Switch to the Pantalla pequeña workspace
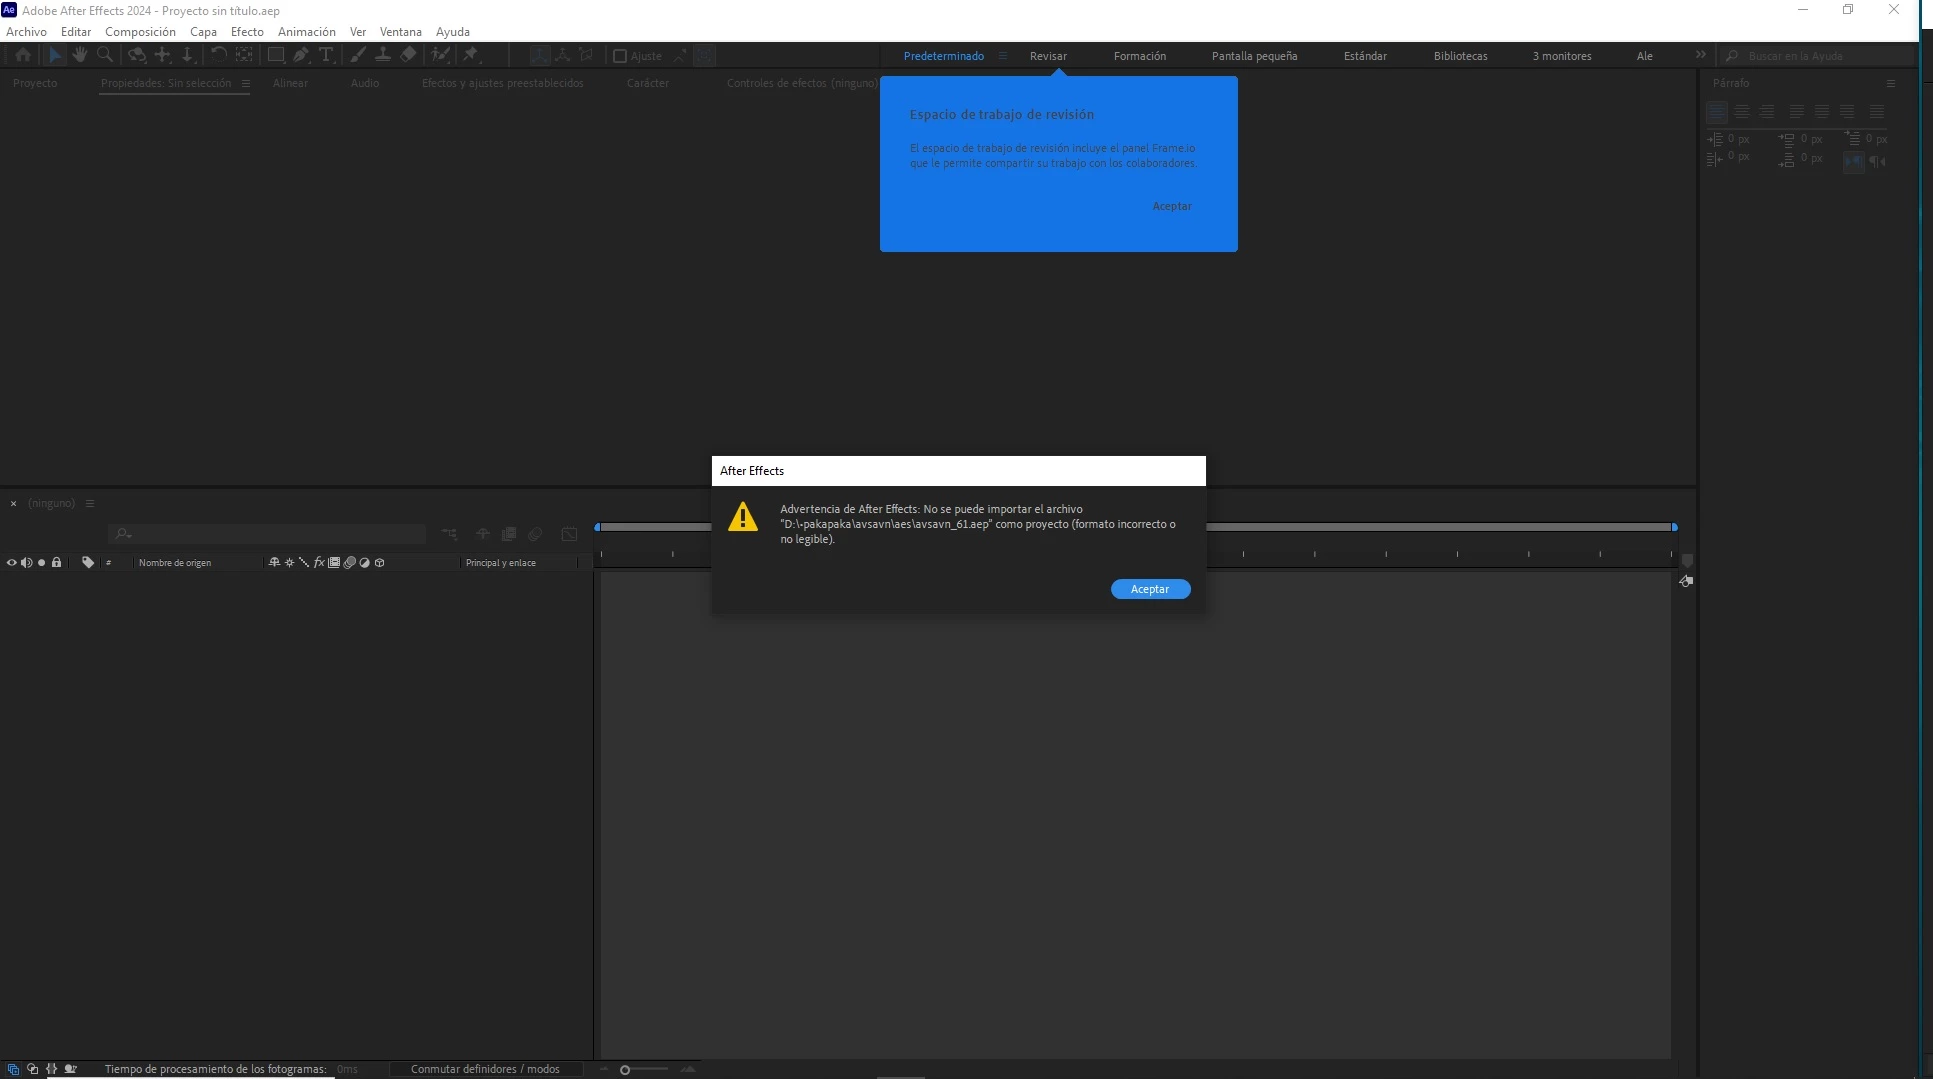Screen dimensions: 1933x1079 [1254, 56]
